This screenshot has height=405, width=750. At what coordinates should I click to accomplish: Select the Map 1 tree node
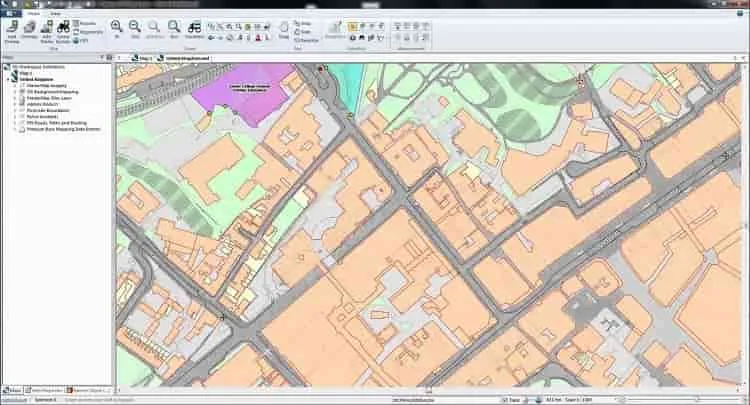[26, 73]
